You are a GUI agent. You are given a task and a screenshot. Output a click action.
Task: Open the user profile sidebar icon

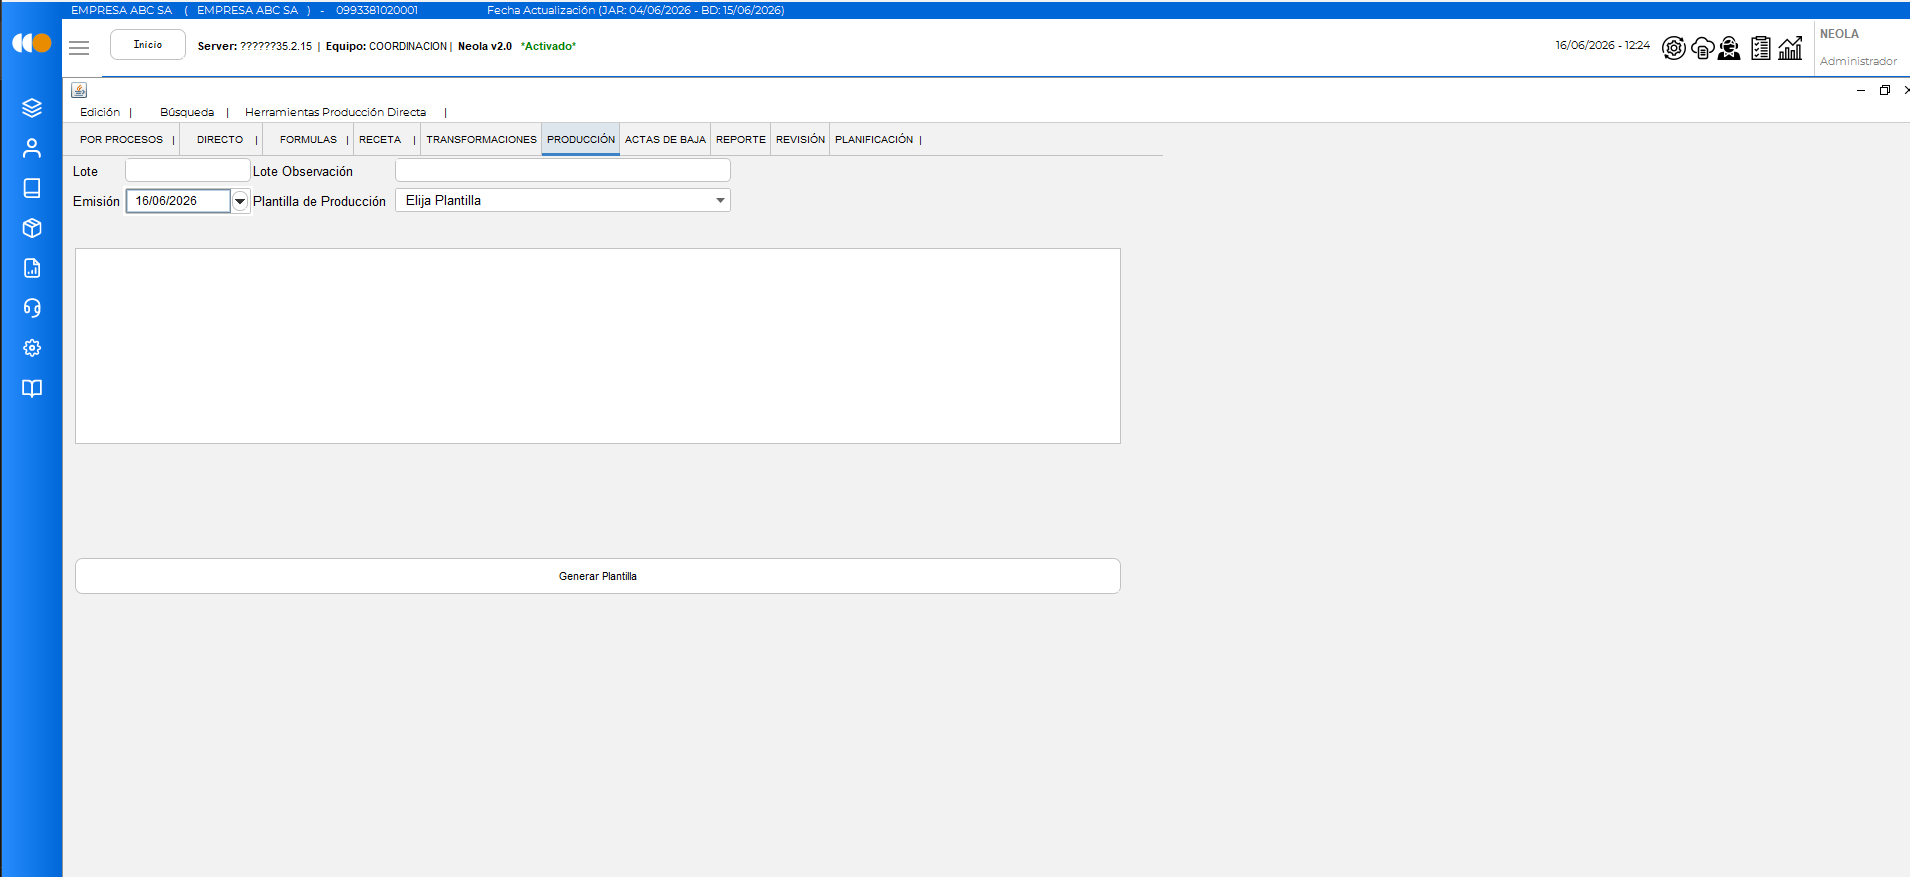[32, 148]
